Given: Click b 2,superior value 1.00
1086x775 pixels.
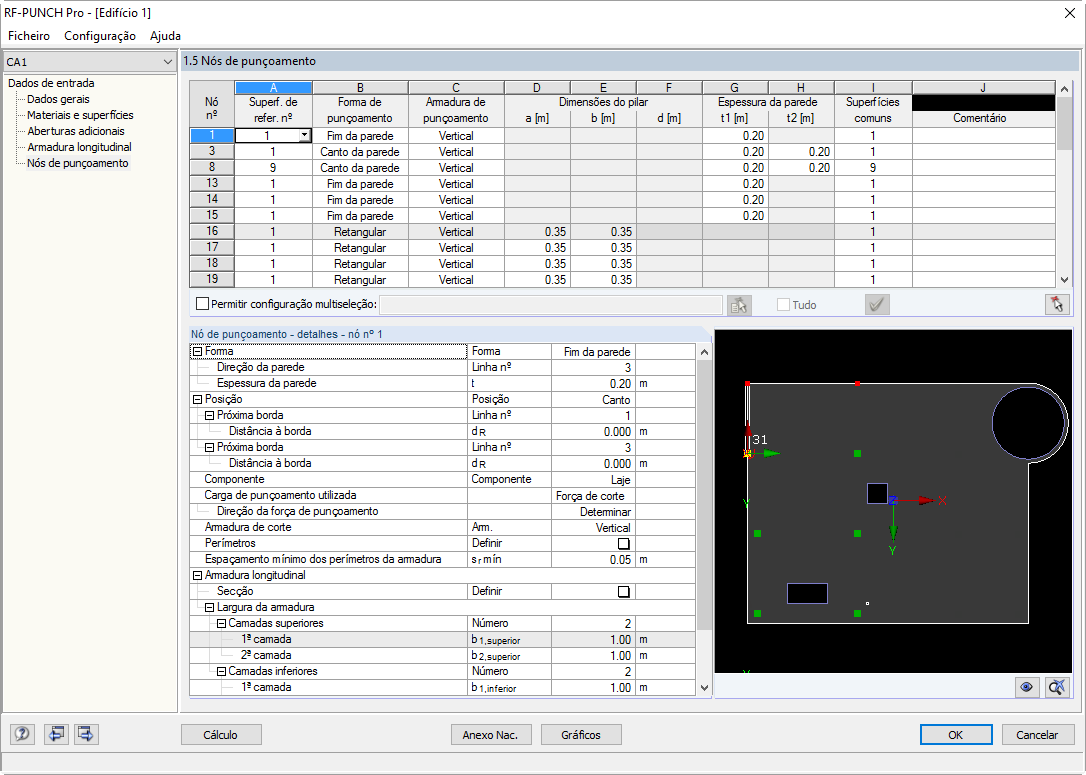Looking at the screenshot, I should point(593,656).
